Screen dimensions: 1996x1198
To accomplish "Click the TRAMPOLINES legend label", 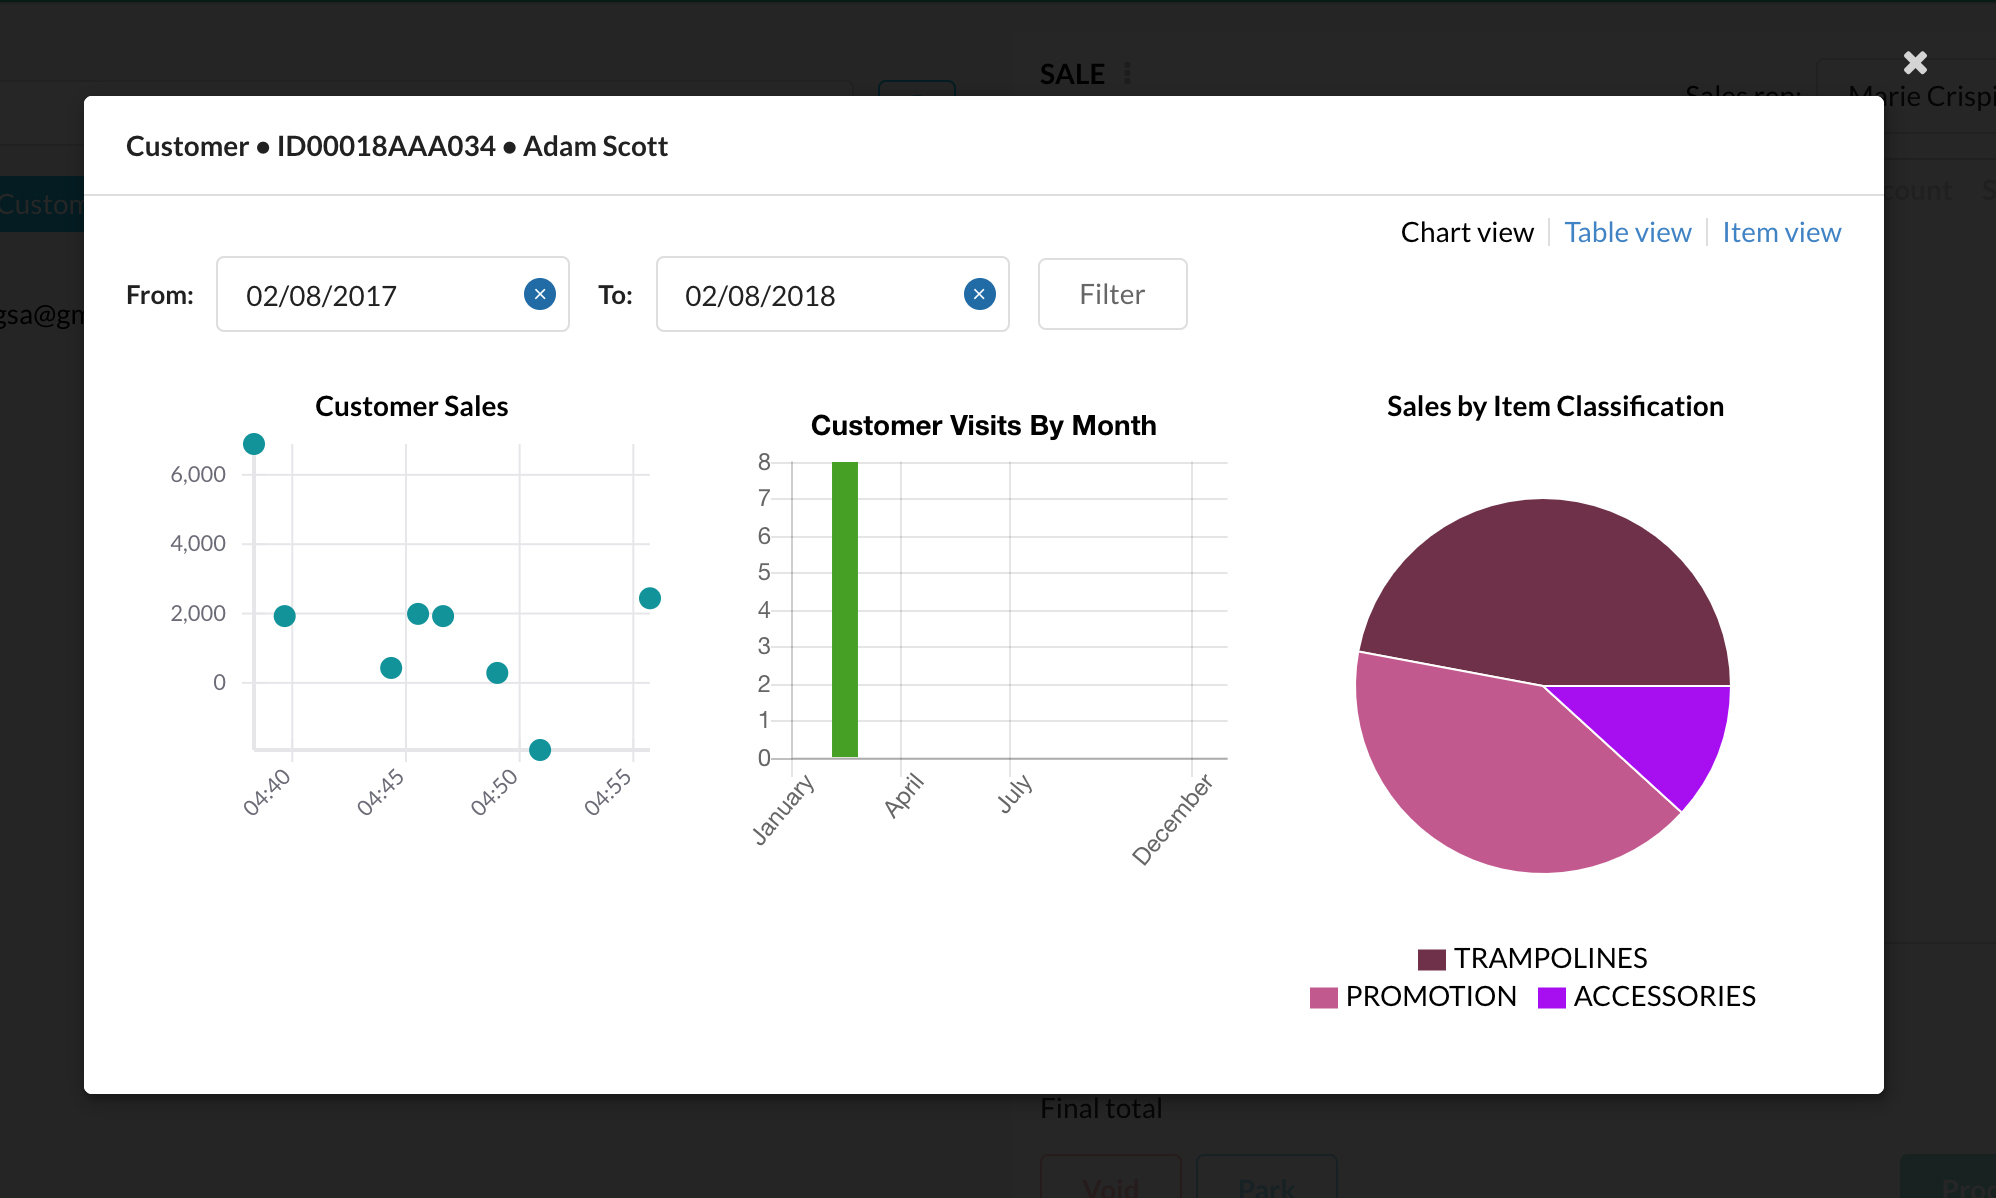I will tap(1551, 958).
